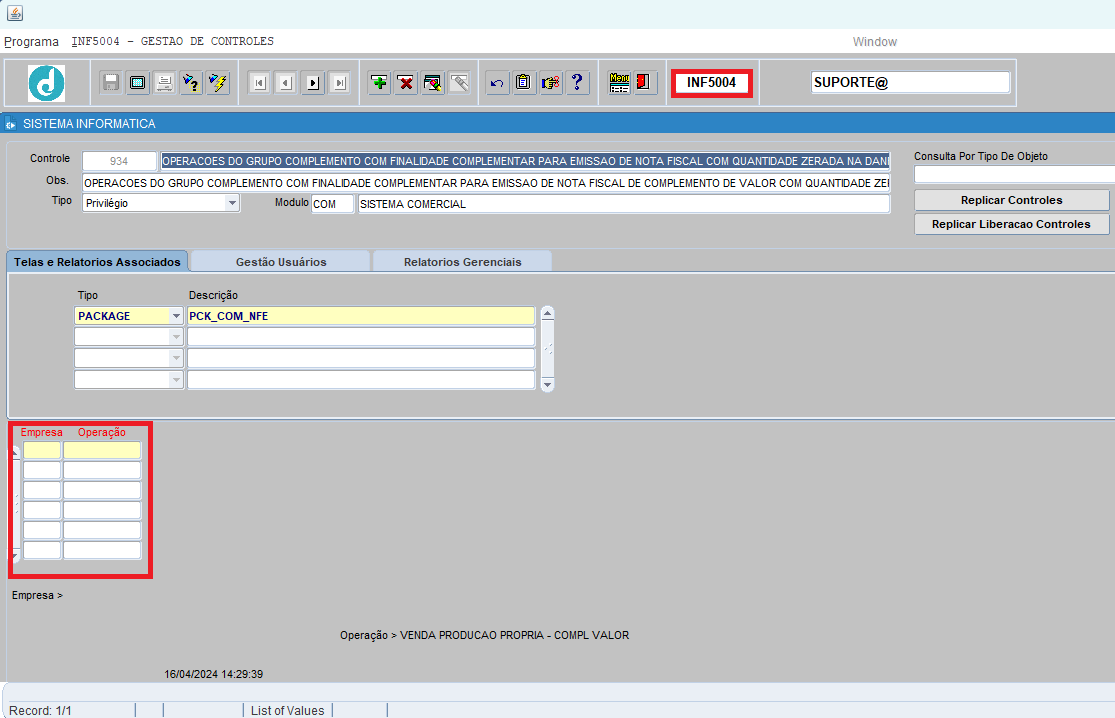The width and height of the screenshot is (1115, 718).
Task: Open the Tipo Privilégio dropdown
Action: tap(232, 203)
